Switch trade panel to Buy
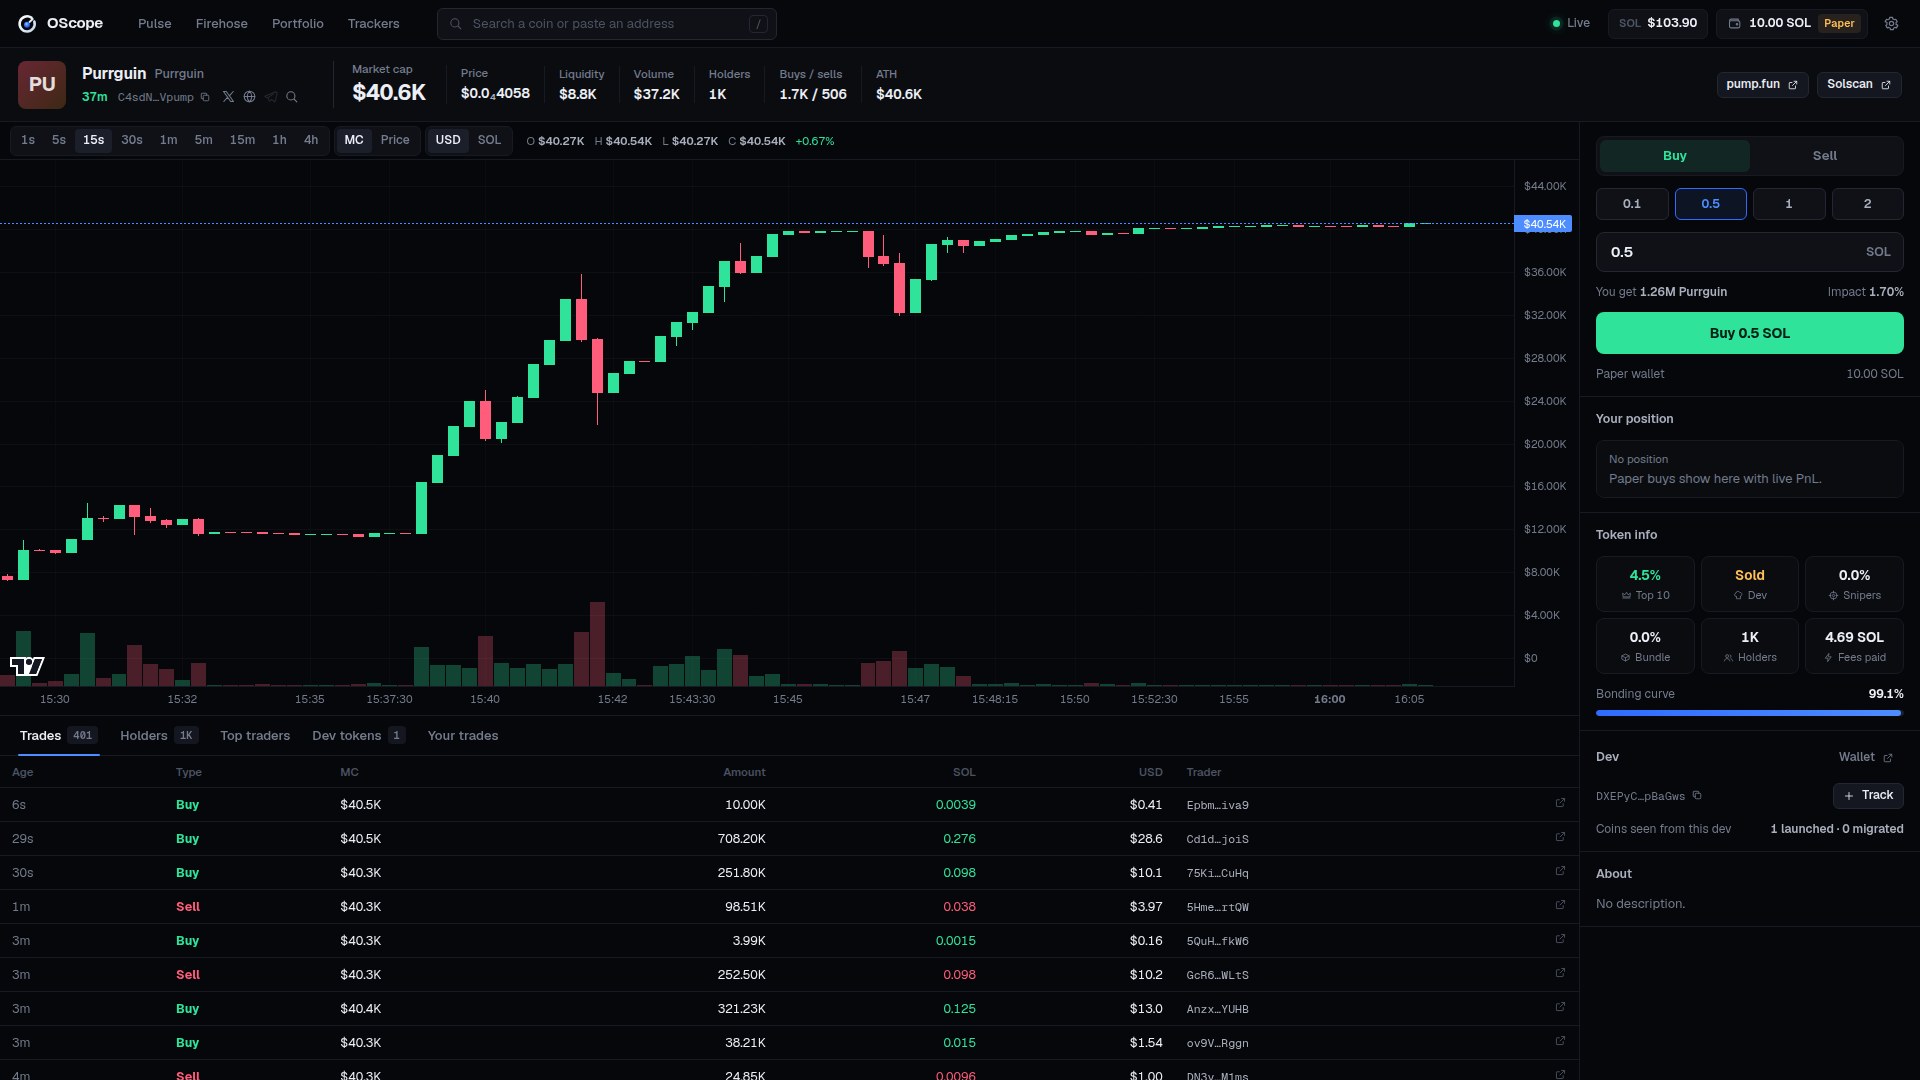Screen dimensions: 1920x1080 point(1675,156)
